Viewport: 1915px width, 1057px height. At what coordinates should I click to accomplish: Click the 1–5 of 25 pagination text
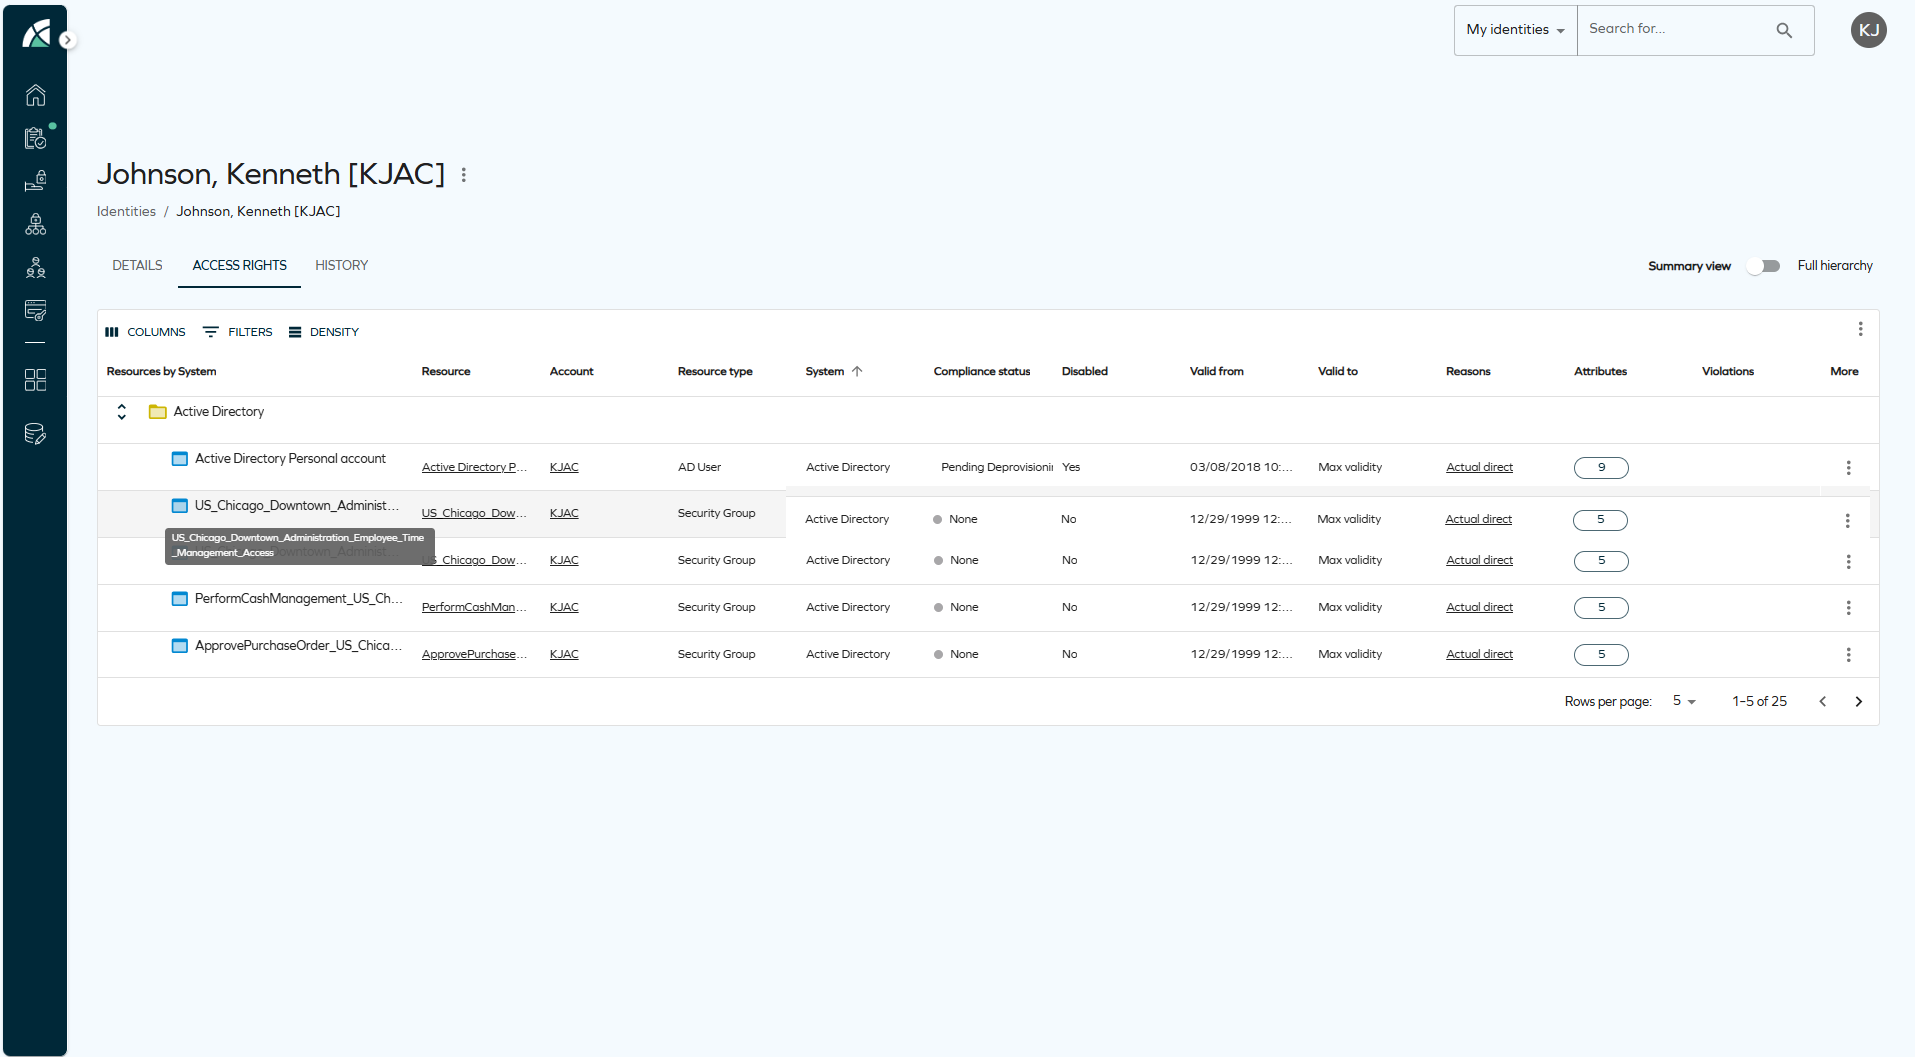(x=1759, y=702)
